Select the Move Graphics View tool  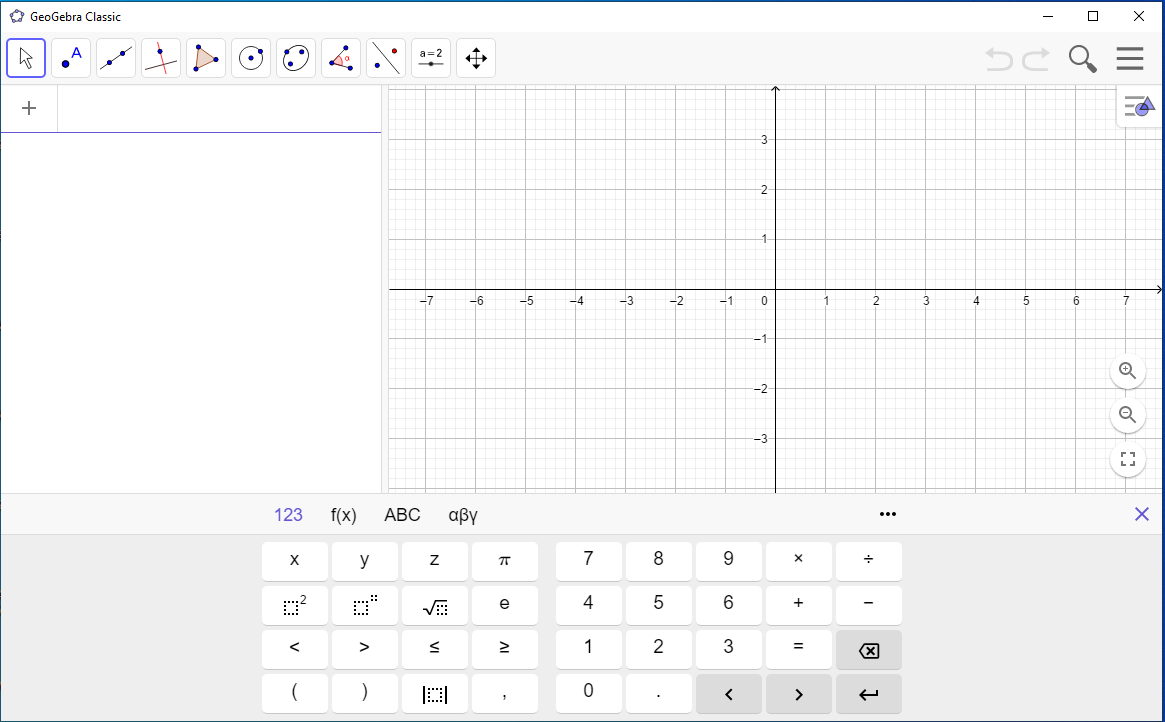coord(476,58)
